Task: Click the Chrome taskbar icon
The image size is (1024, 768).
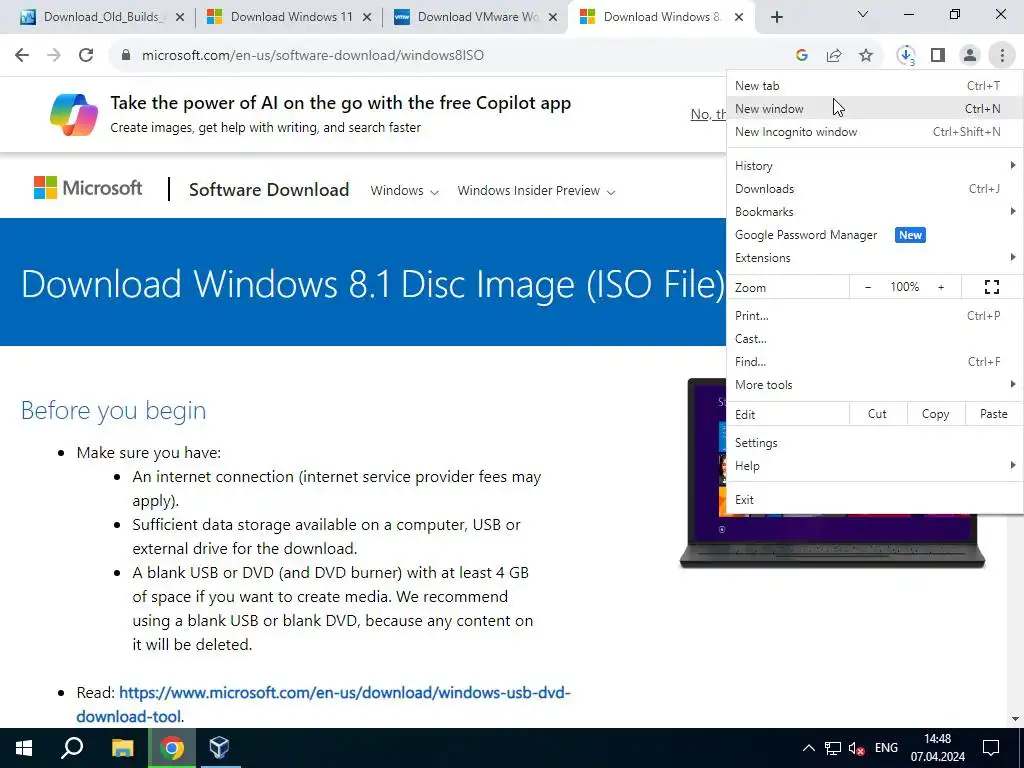Action: click(x=172, y=748)
